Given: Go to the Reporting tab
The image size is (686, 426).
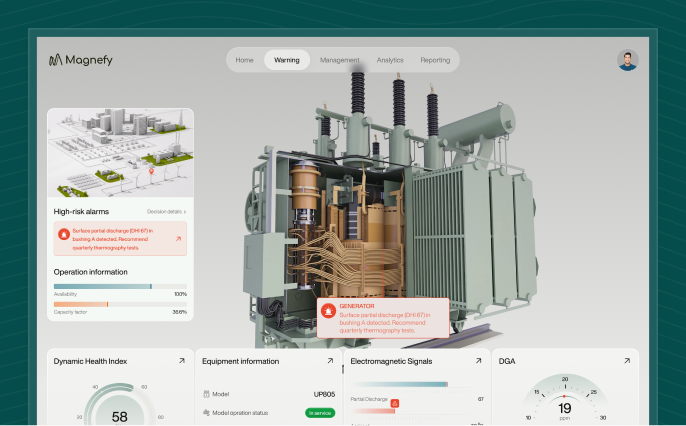Looking at the screenshot, I should click(435, 60).
